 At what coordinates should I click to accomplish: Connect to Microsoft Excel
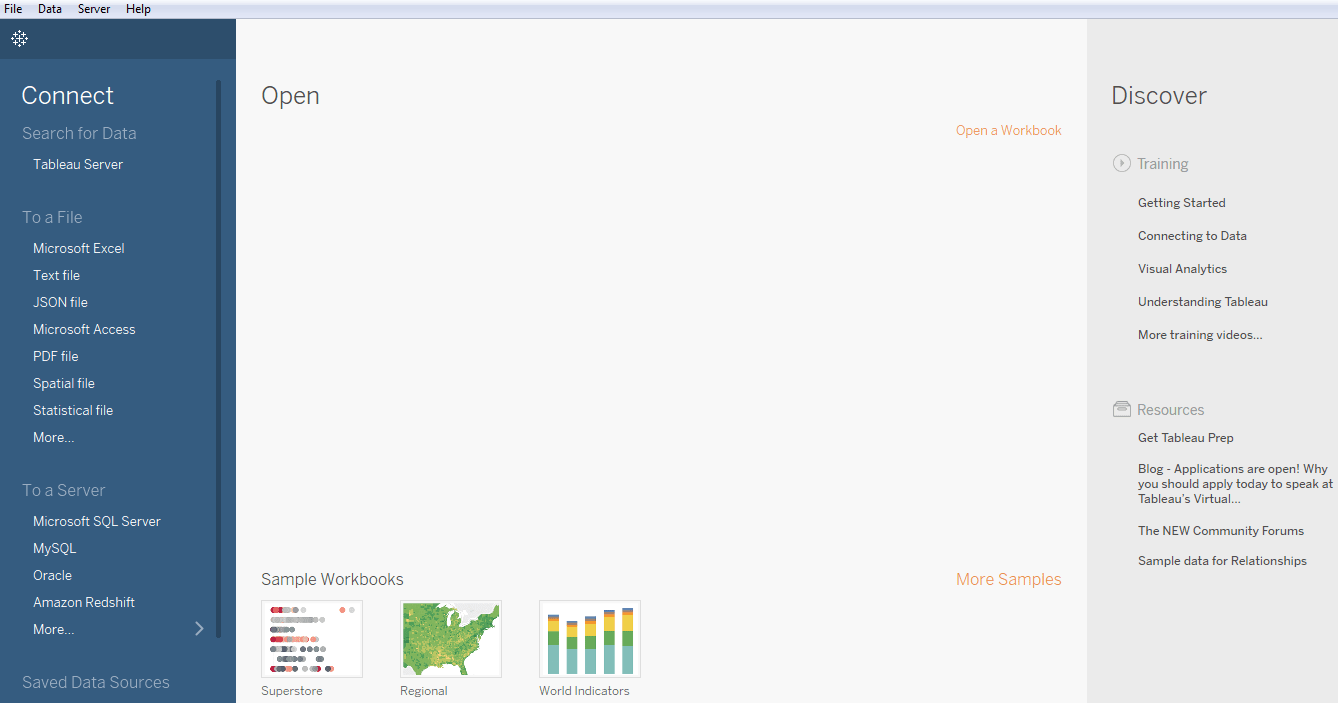[78, 247]
